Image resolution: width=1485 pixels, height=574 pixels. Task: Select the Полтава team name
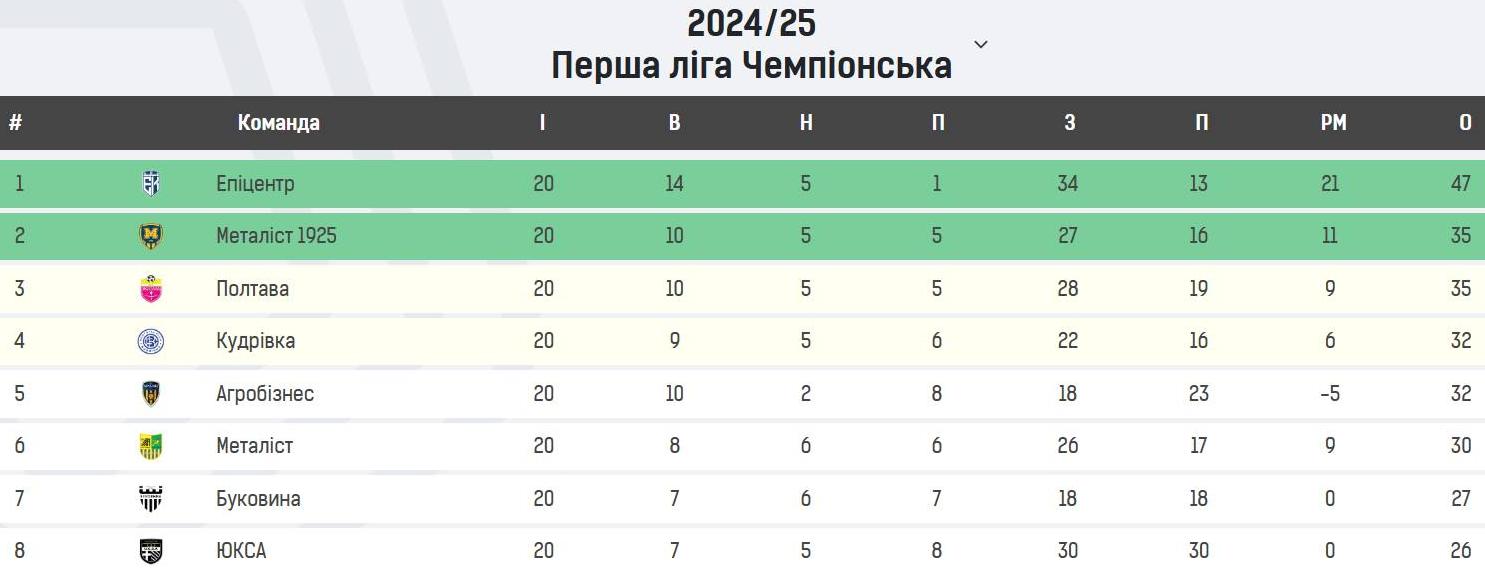252,289
